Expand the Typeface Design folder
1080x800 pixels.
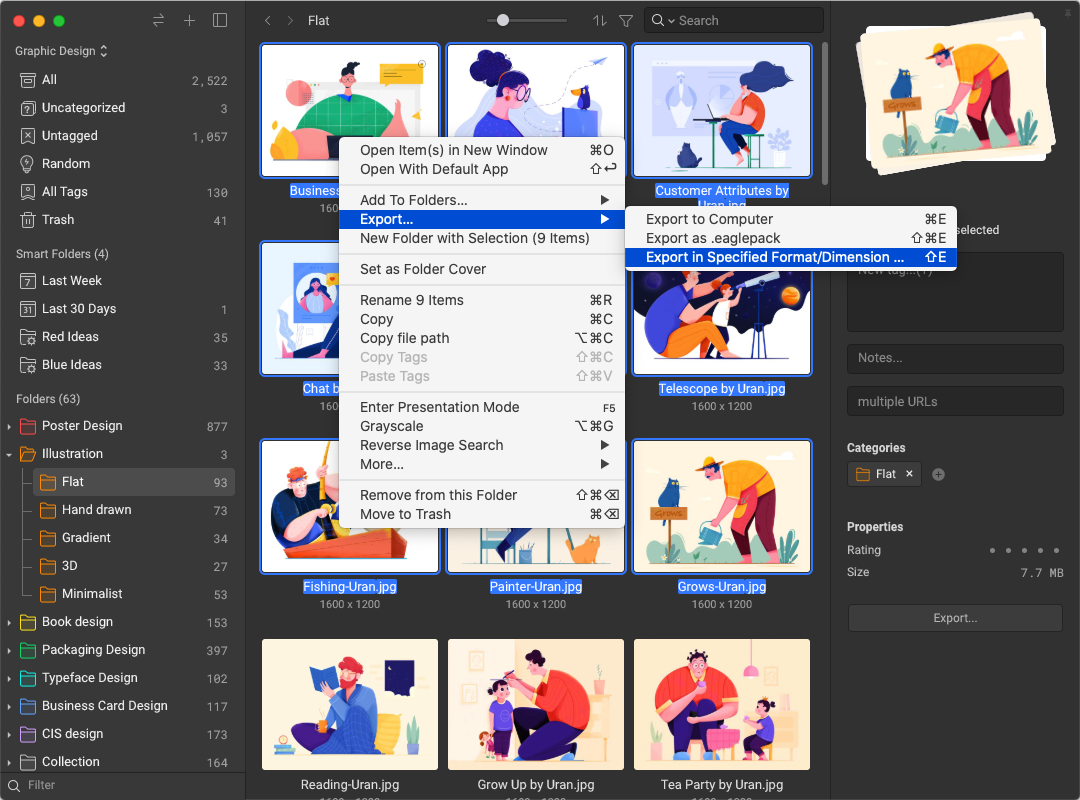click(9, 678)
